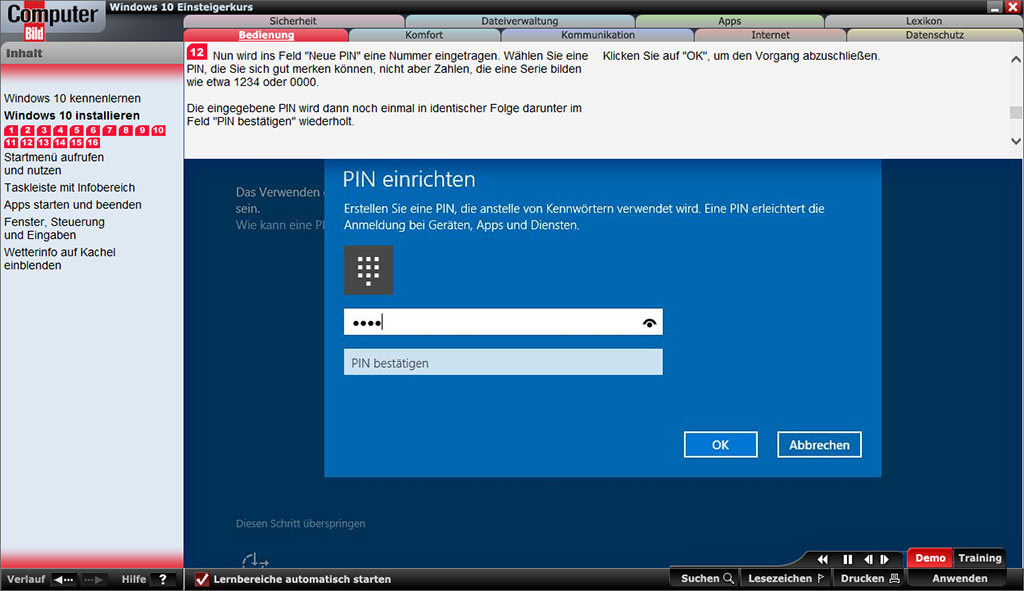Image resolution: width=1024 pixels, height=591 pixels.
Task: Switch to Demo mode
Action: tap(930, 558)
